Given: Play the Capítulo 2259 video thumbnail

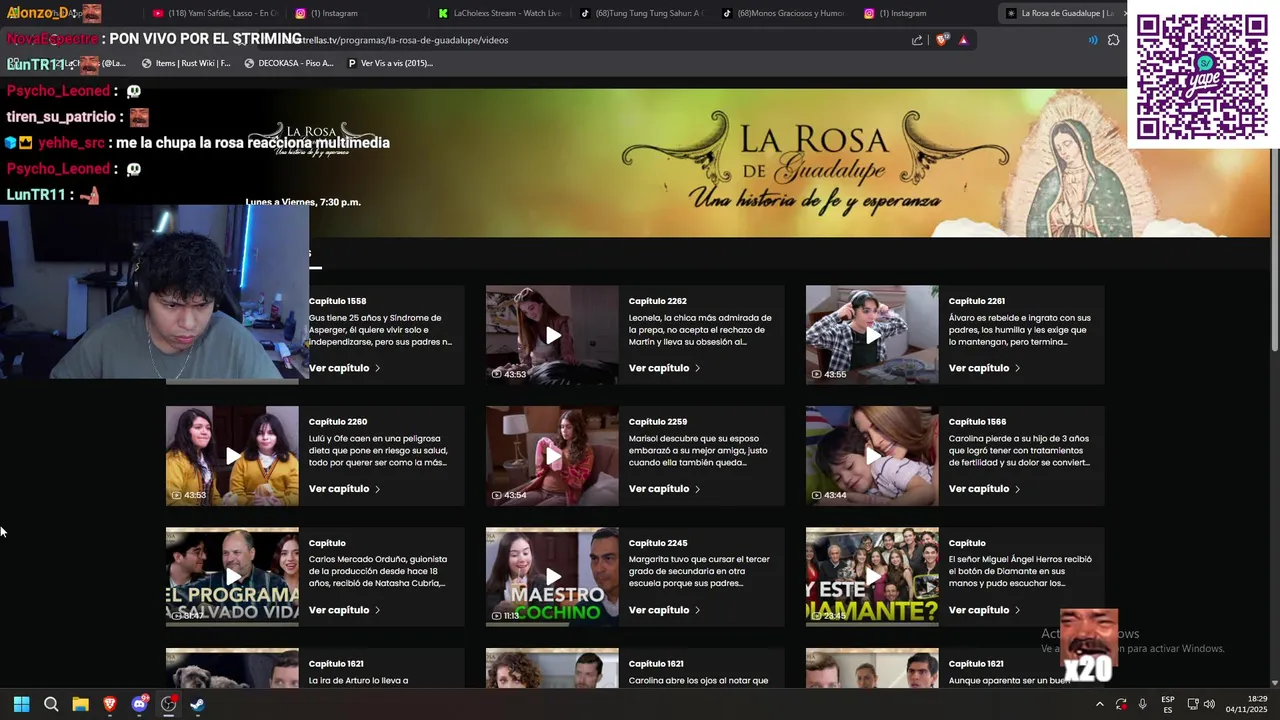Looking at the screenshot, I should tap(552, 456).
